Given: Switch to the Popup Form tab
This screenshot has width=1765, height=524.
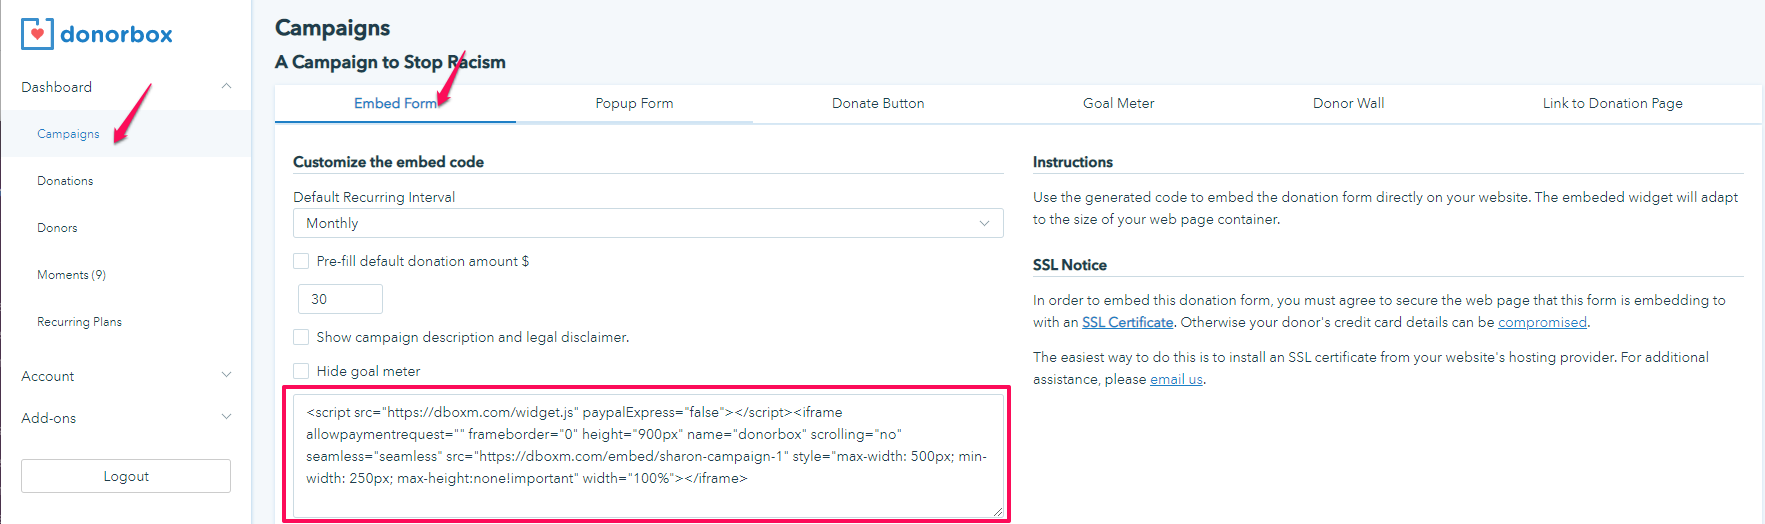Looking at the screenshot, I should [x=634, y=103].
